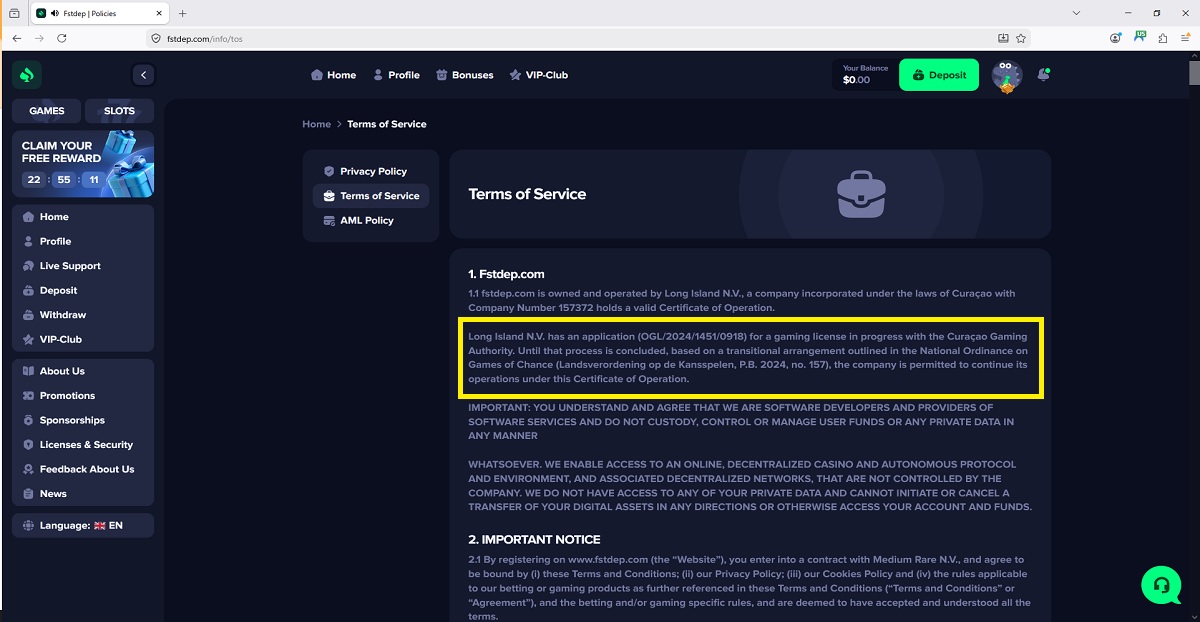Open the SLOTS tab in the sidebar

point(119,111)
